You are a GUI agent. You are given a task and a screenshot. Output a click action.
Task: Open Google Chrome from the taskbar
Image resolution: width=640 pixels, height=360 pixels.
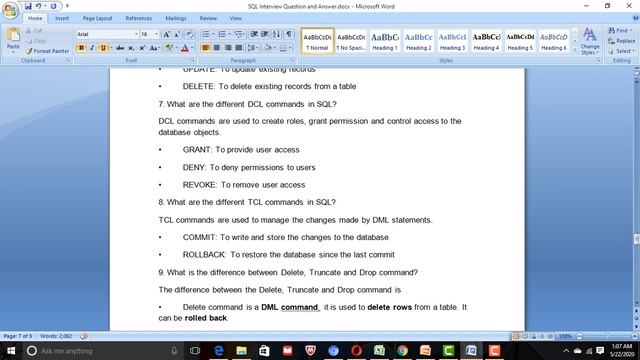[x=402, y=351]
